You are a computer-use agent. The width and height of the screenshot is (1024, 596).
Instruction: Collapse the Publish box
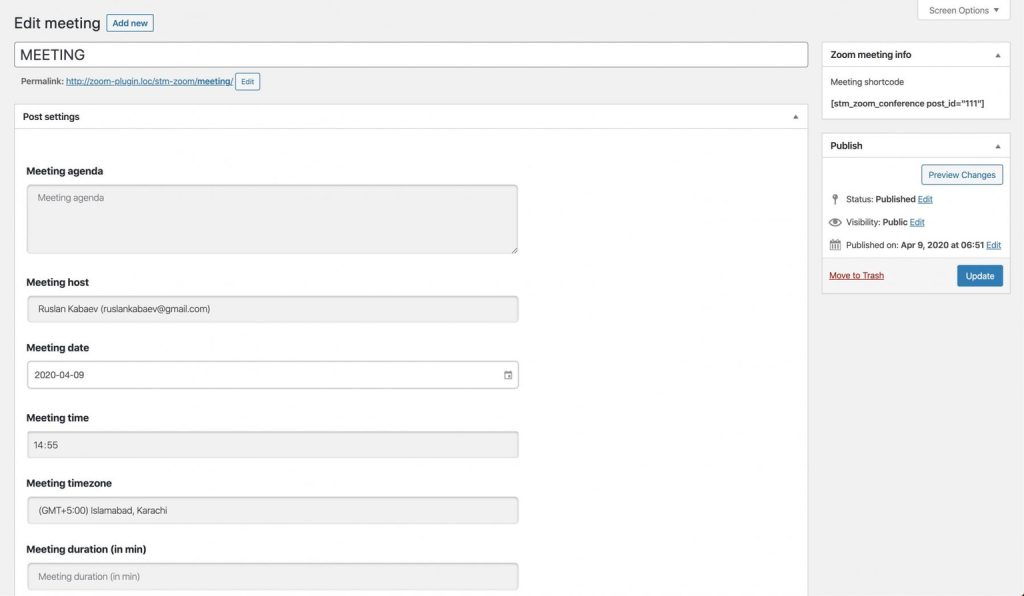click(997, 146)
